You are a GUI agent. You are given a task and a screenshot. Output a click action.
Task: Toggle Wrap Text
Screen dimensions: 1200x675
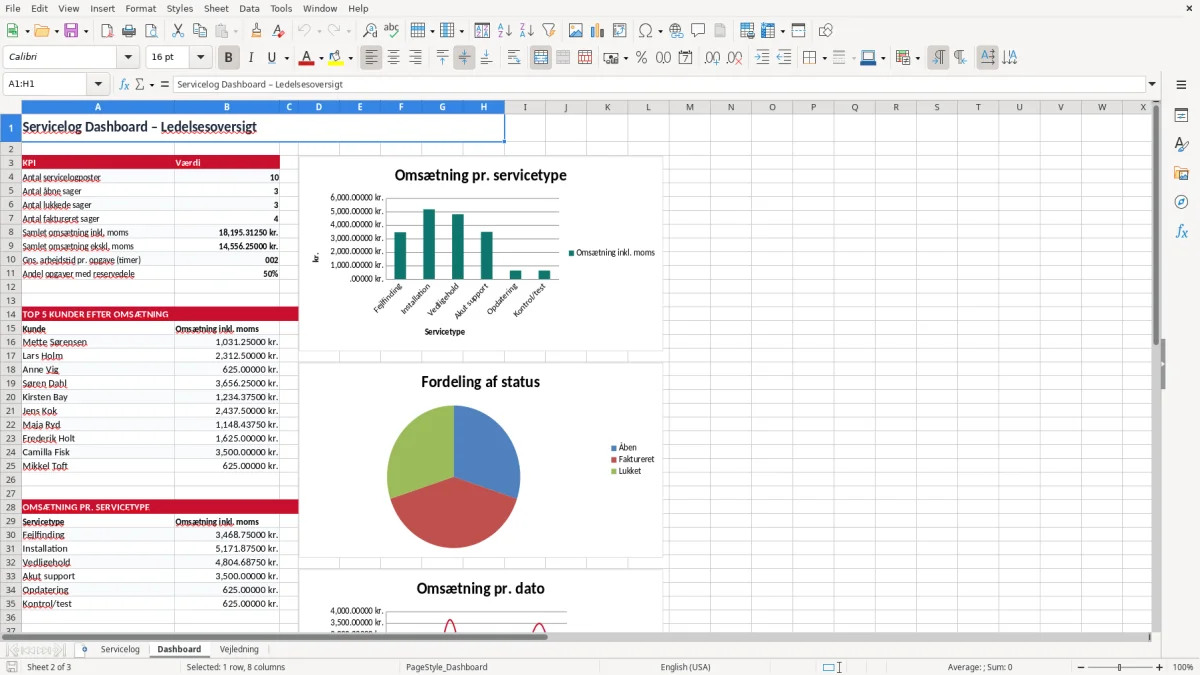[x=514, y=58]
